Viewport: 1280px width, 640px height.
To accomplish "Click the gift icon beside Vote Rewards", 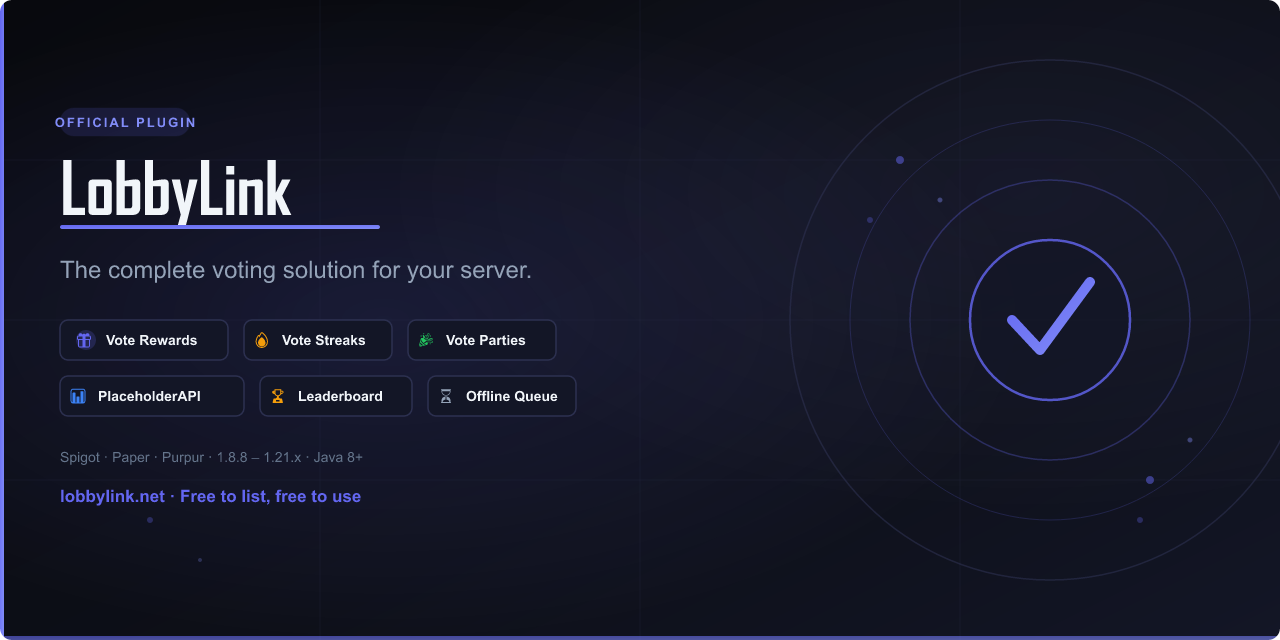I will click(84, 340).
